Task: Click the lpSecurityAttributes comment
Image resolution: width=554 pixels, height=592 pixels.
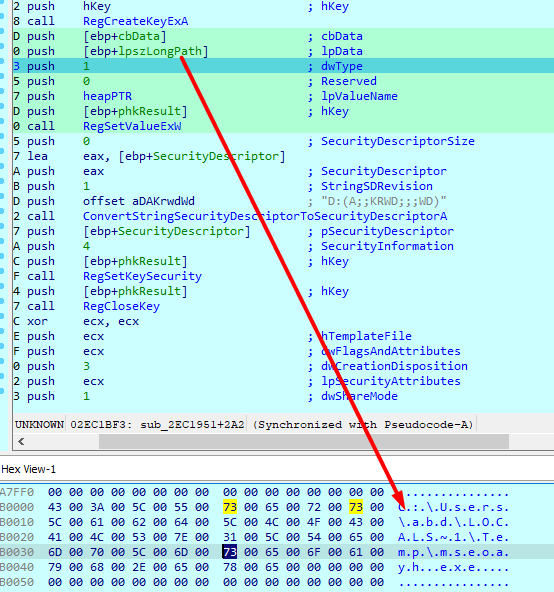Action: 390,381
